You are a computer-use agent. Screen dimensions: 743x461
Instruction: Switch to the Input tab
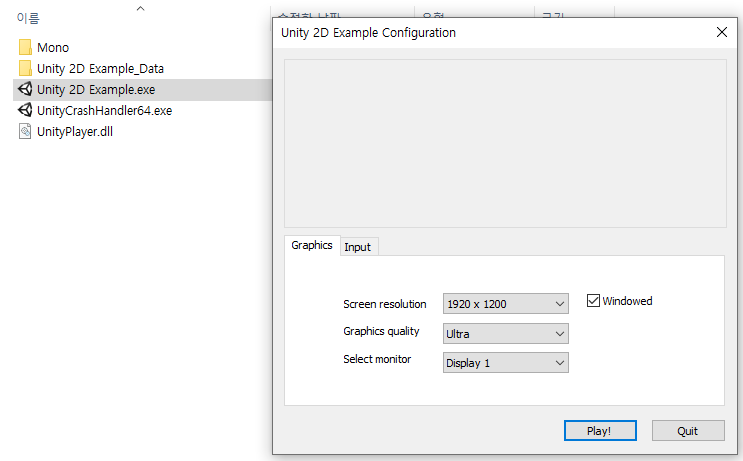358,247
